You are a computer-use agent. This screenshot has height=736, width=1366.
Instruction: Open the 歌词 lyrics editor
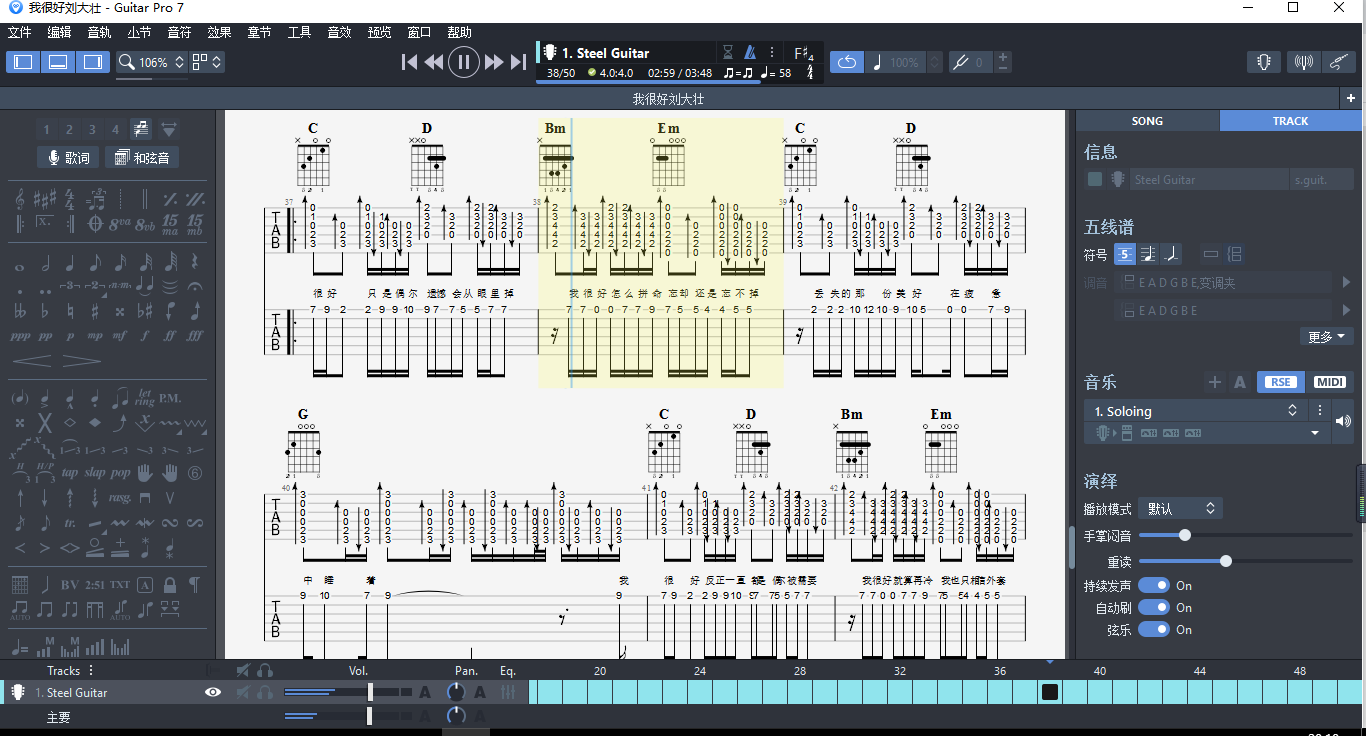click(67, 157)
